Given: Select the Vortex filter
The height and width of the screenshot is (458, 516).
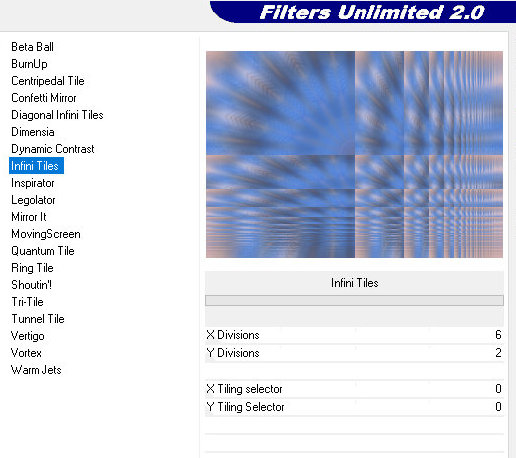Looking at the screenshot, I should pyautogui.click(x=26, y=353).
